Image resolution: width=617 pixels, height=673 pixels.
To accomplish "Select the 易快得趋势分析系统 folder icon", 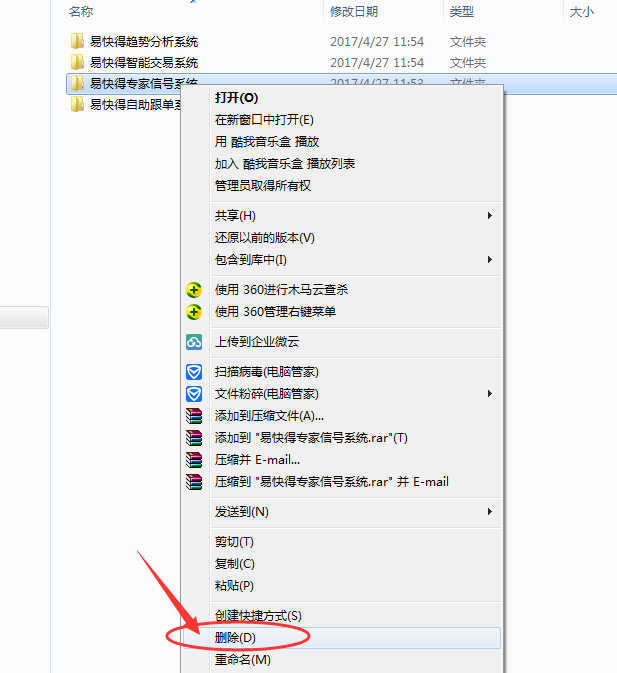I will (77, 41).
